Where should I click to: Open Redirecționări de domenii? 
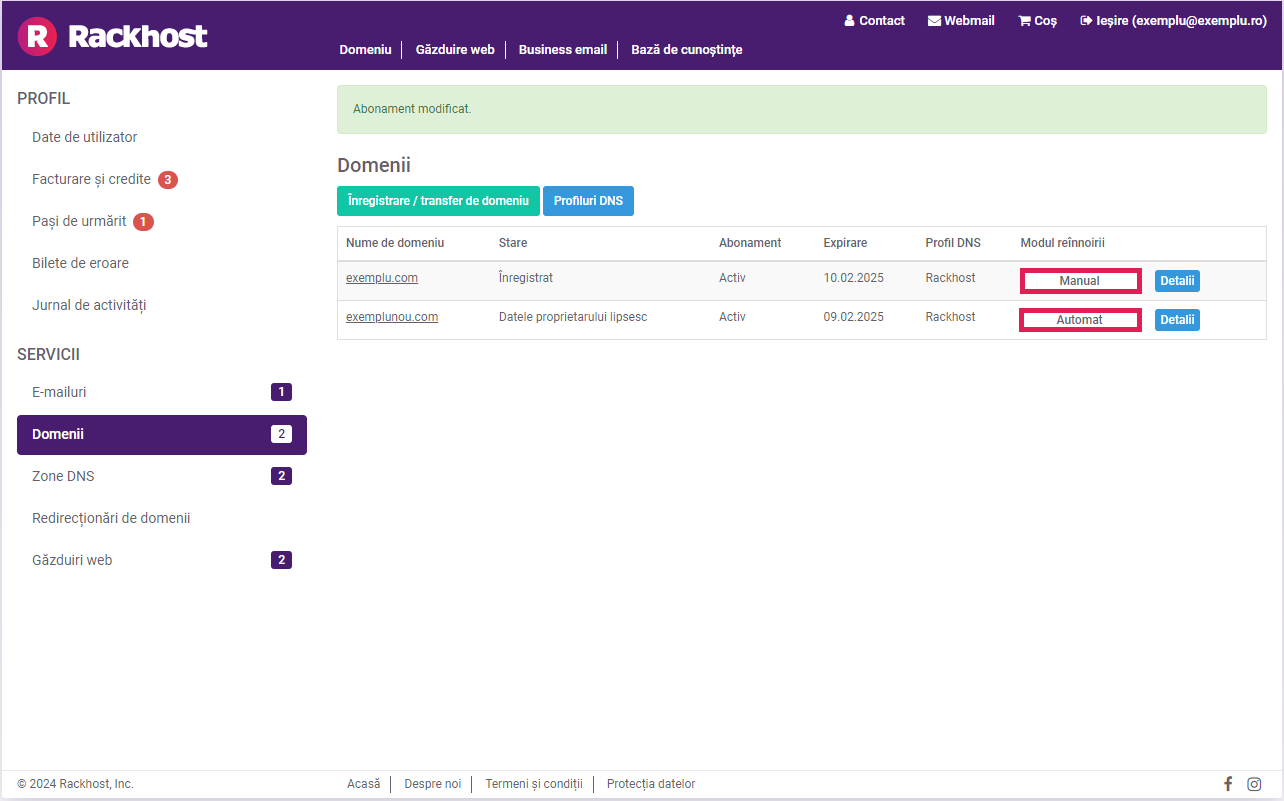(x=111, y=518)
